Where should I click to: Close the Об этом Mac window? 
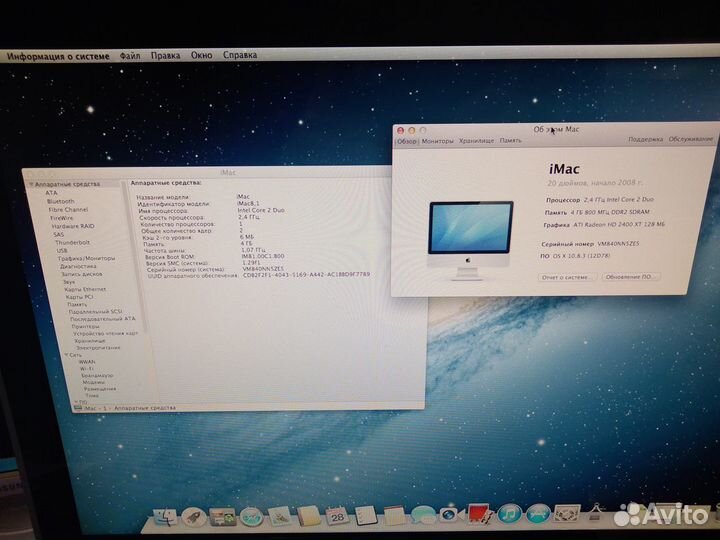click(400, 131)
